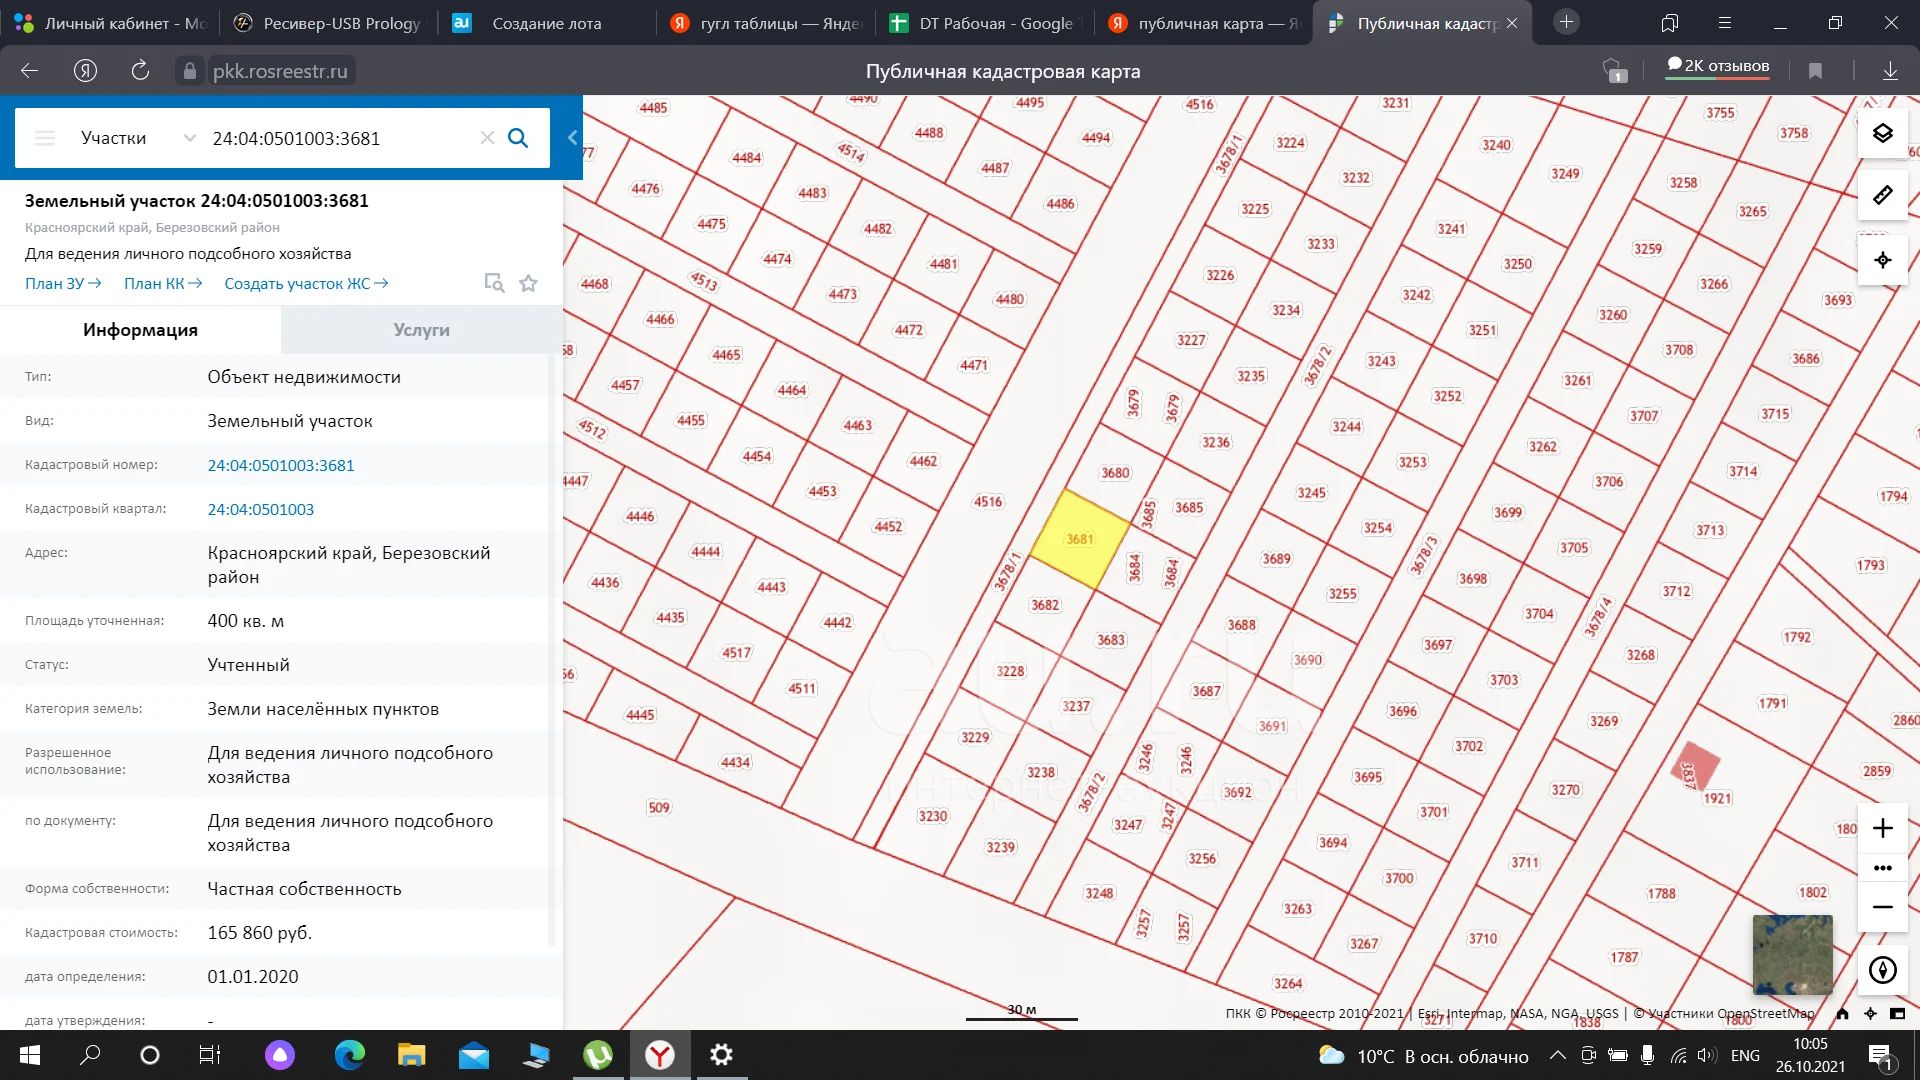
Task: Zoom to the parcel on map icon
Action: click(x=494, y=283)
